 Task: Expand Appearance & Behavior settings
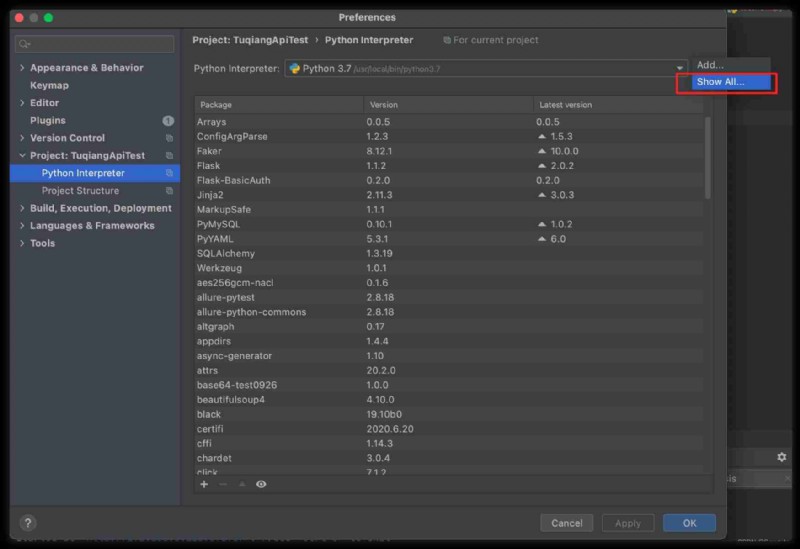(x=22, y=67)
